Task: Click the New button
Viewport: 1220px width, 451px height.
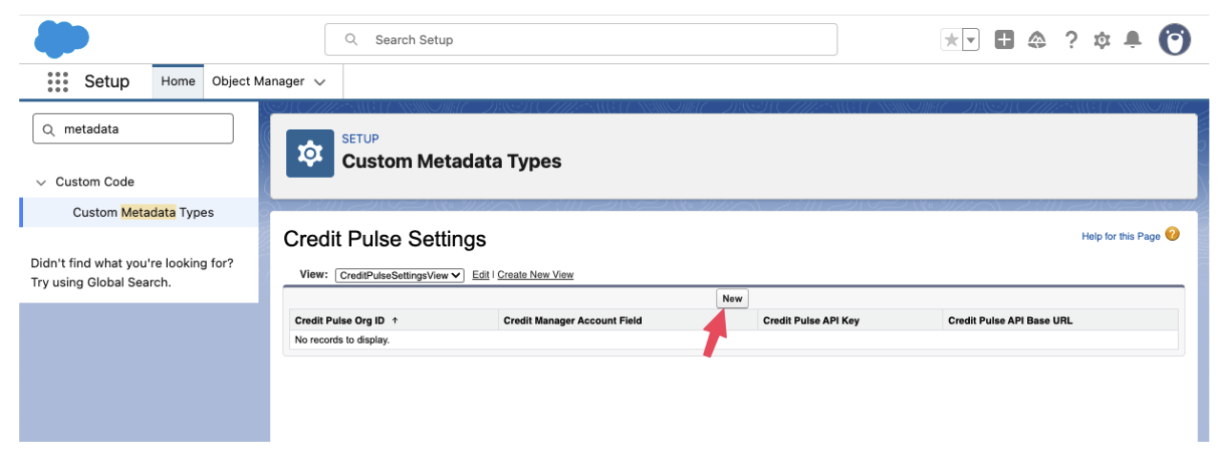Action: (732, 298)
